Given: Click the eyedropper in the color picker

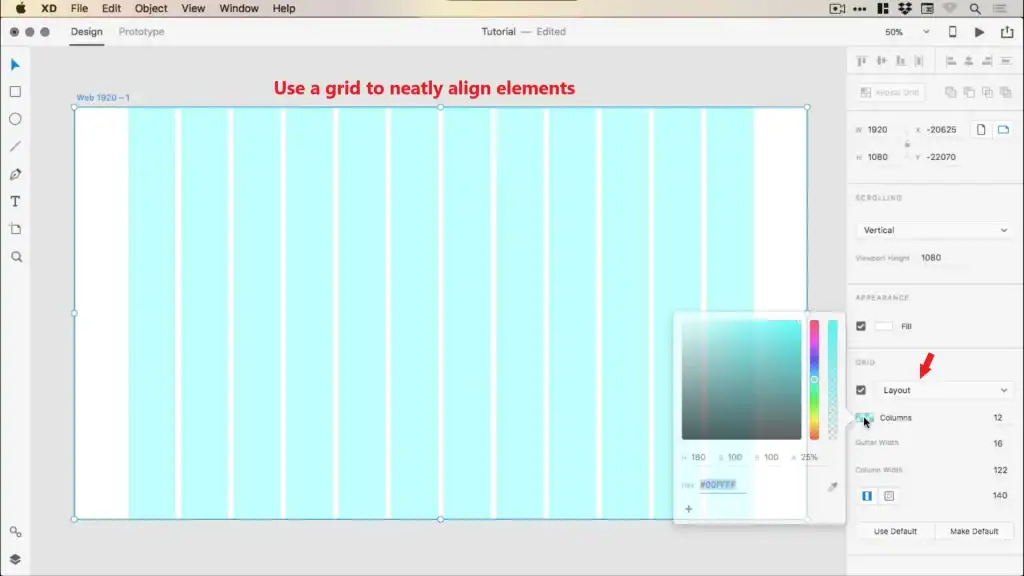Looking at the screenshot, I should [x=832, y=486].
